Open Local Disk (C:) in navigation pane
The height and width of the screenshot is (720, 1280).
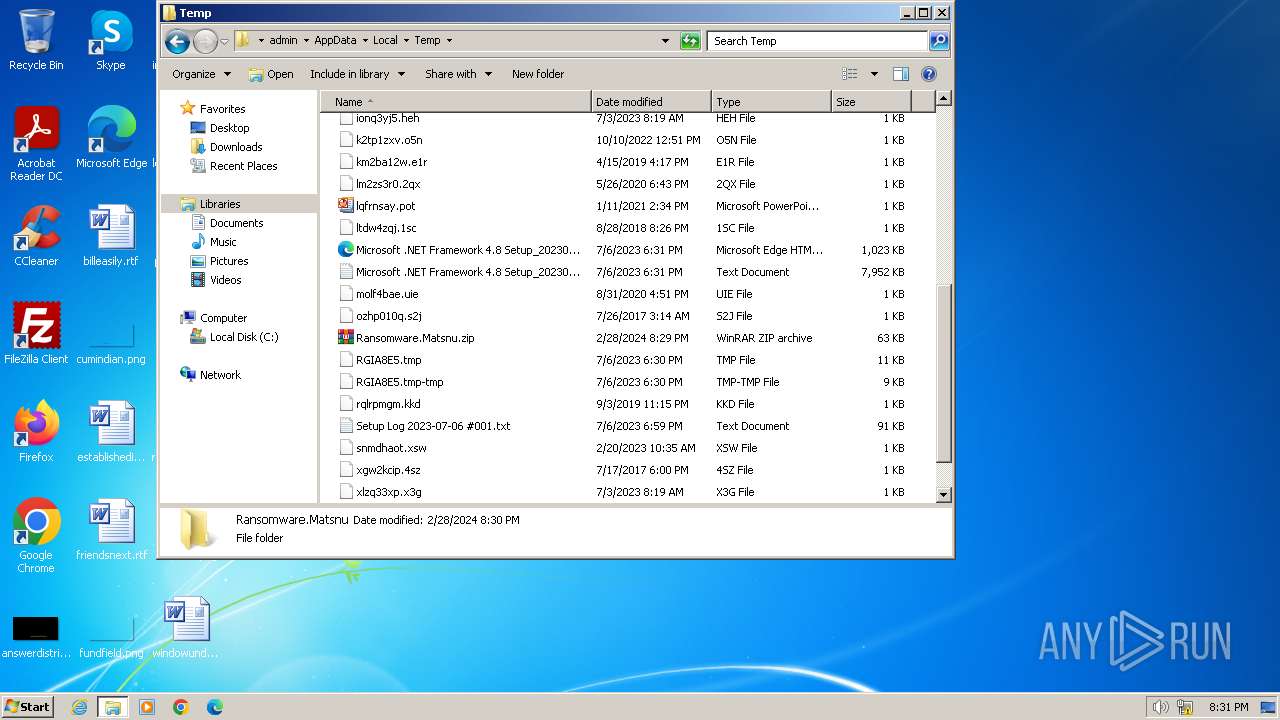[x=243, y=337]
